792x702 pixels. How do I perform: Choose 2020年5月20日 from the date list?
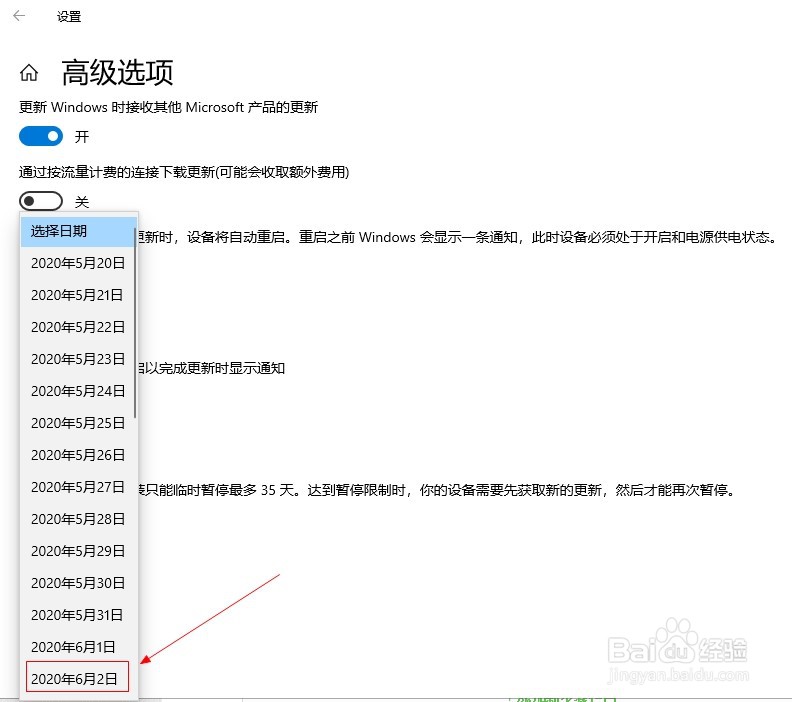tap(78, 263)
